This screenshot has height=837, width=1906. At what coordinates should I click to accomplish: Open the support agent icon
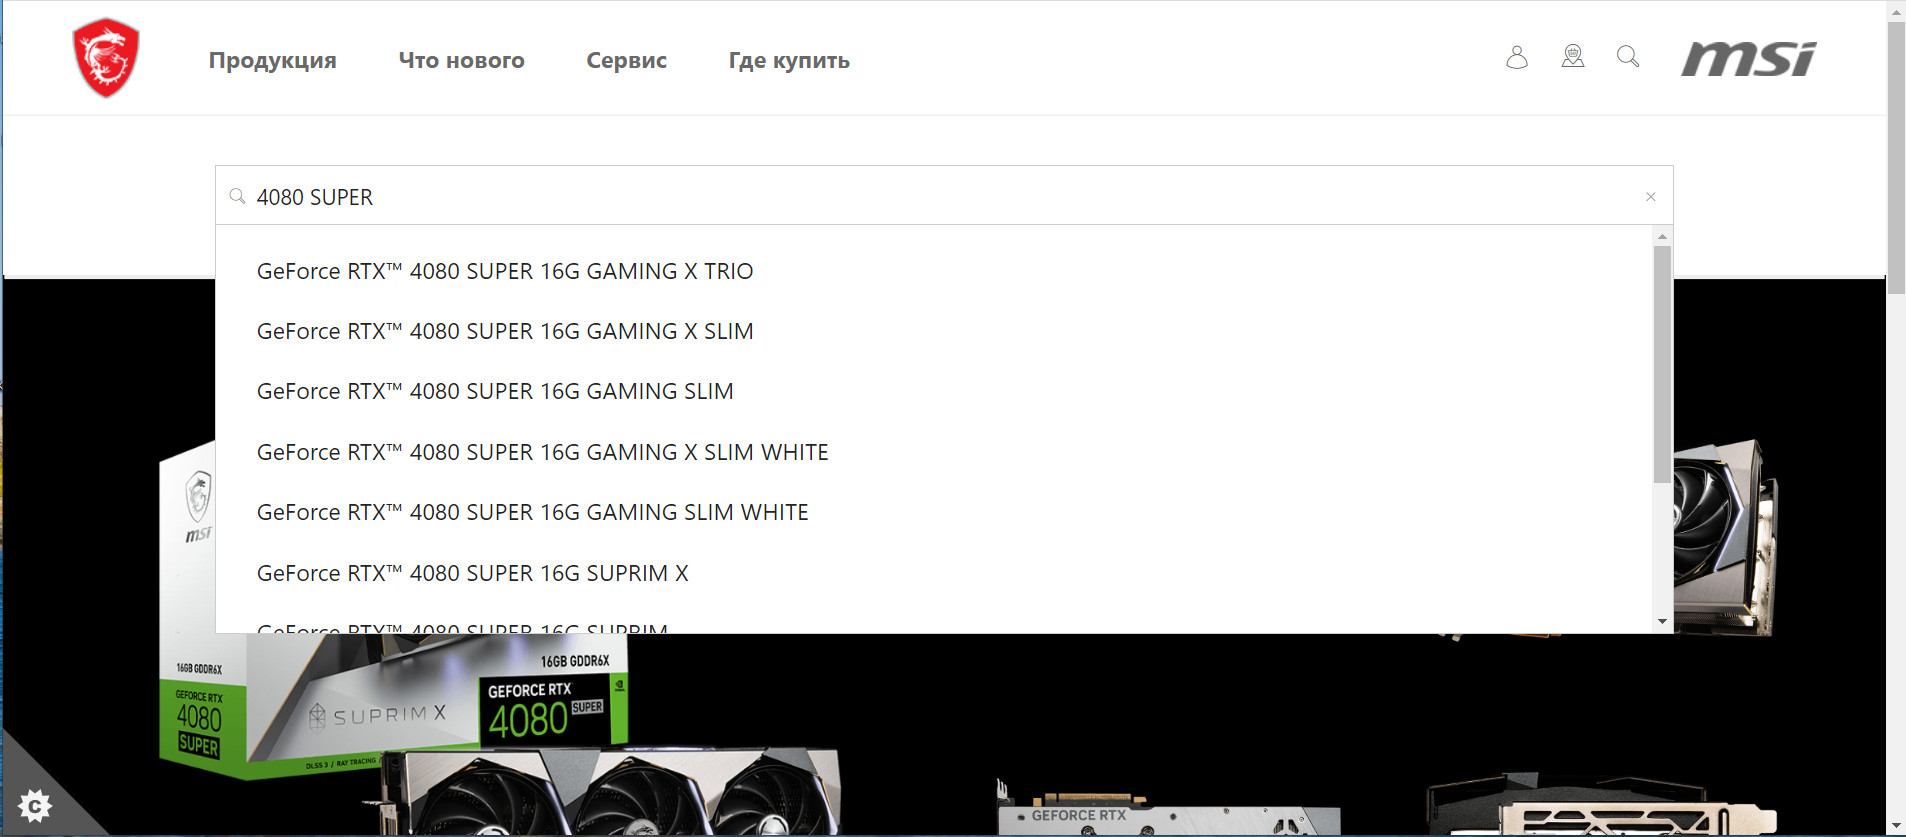1573,57
